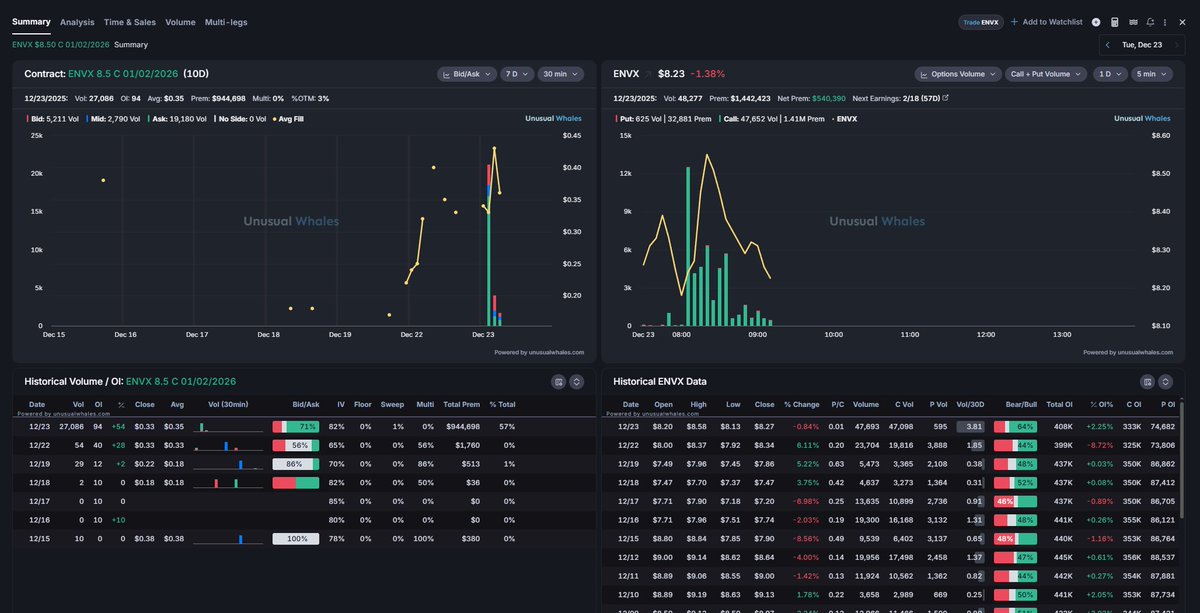
Task: Sort by % Change column header
Action: tap(802, 404)
